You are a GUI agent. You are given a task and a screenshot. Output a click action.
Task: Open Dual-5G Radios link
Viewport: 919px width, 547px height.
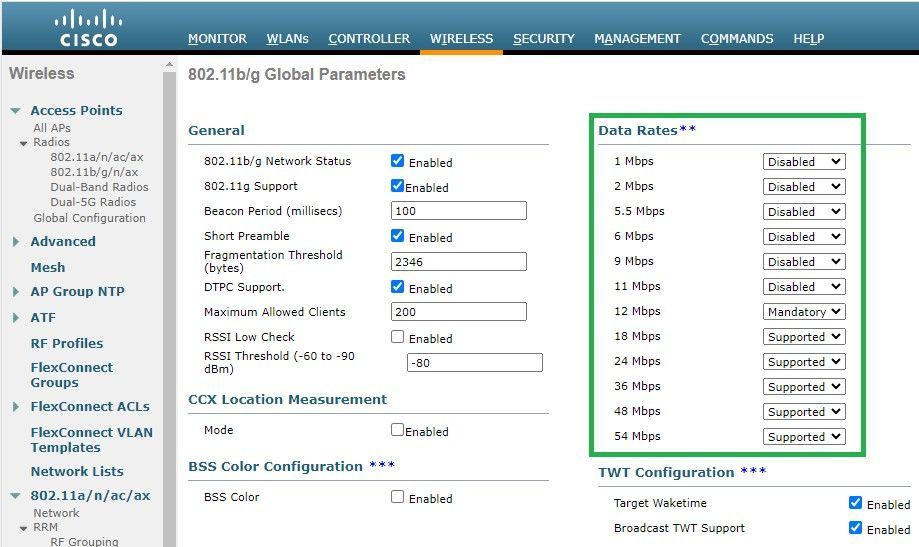[x=93, y=202]
